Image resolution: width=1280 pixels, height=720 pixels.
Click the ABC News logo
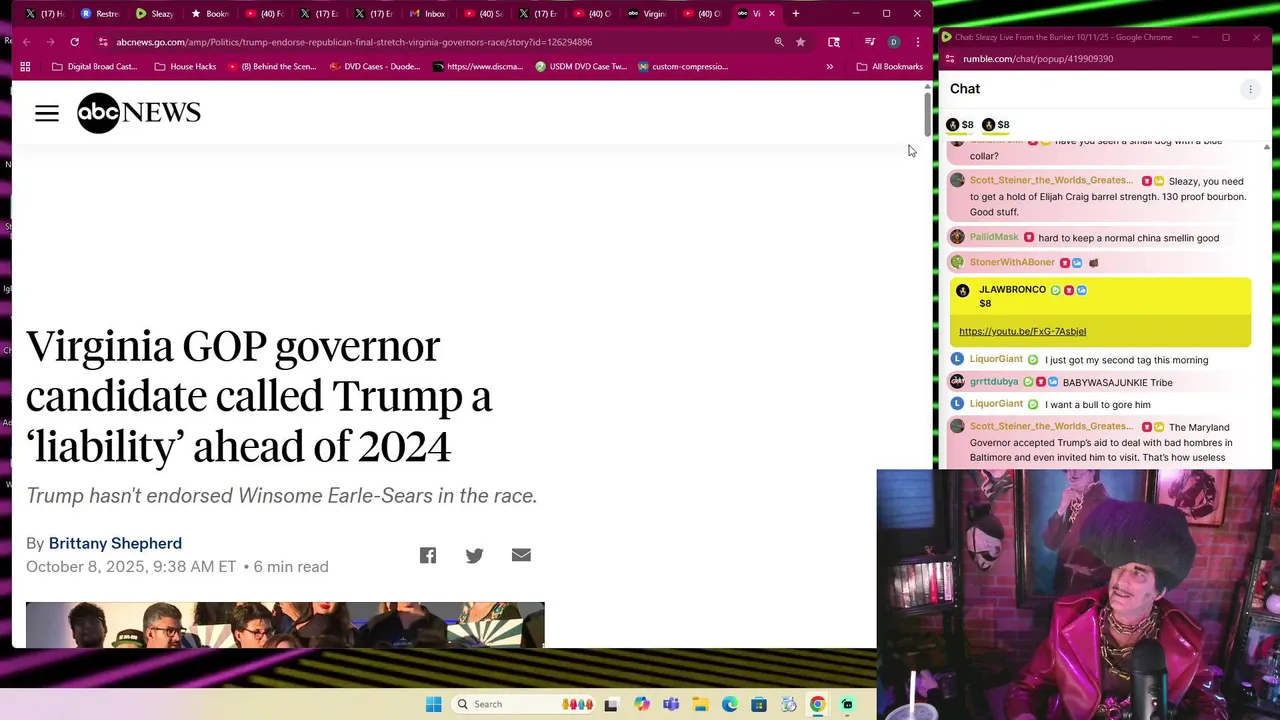point(139,113)
